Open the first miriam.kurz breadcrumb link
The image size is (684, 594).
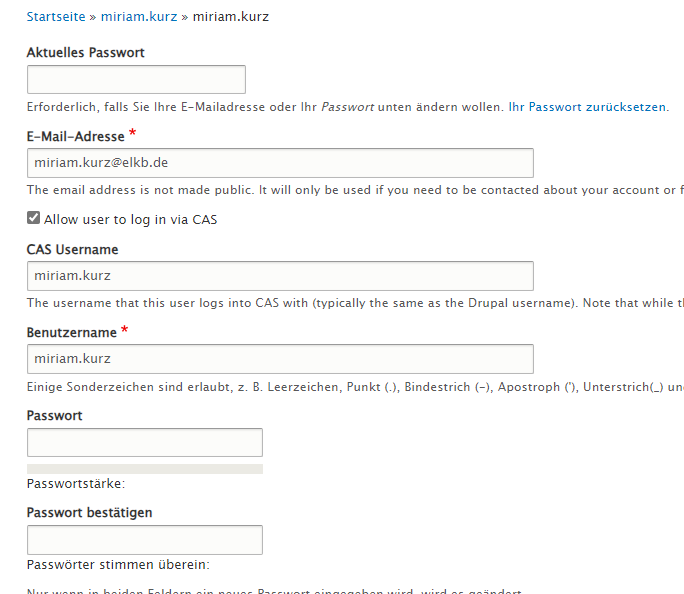pyautogui.click(x=139, y=17)
